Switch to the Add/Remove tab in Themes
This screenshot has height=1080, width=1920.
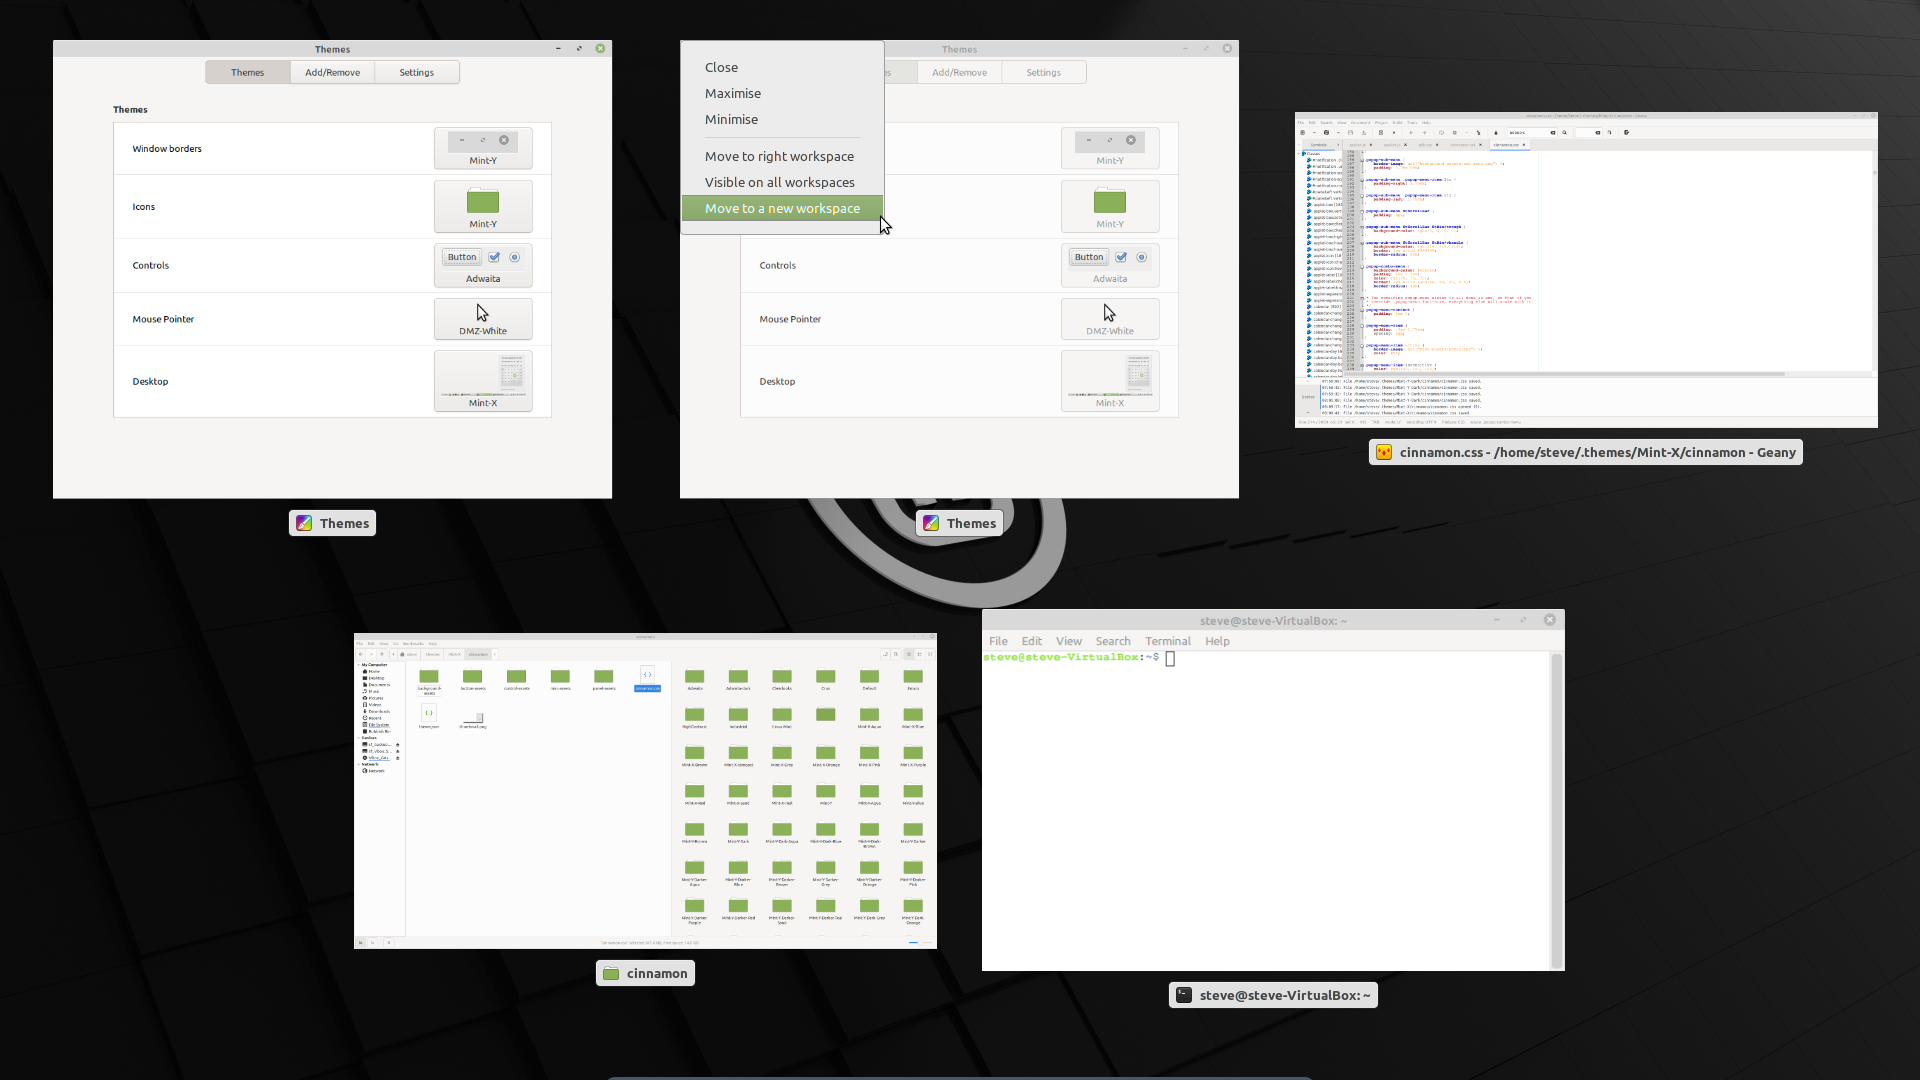[332, 72]
